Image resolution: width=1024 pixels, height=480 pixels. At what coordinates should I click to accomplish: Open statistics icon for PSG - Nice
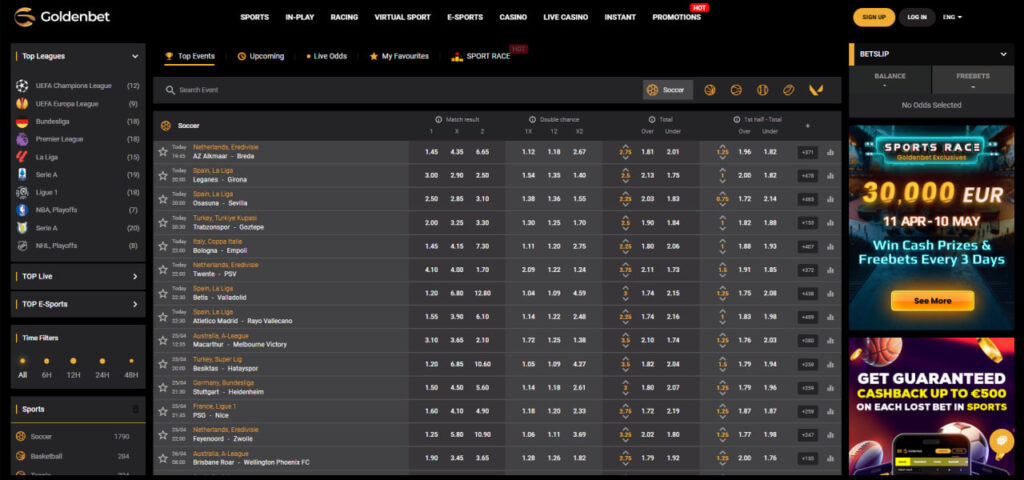(x=830, y=411)
